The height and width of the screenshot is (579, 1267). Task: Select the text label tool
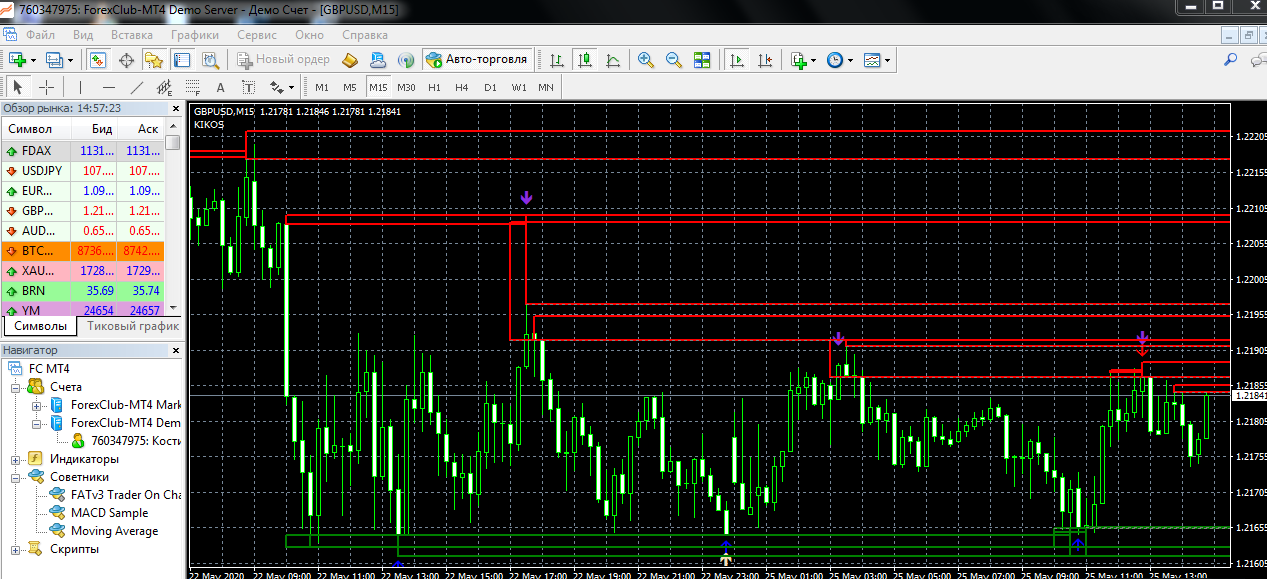[221, 87]
